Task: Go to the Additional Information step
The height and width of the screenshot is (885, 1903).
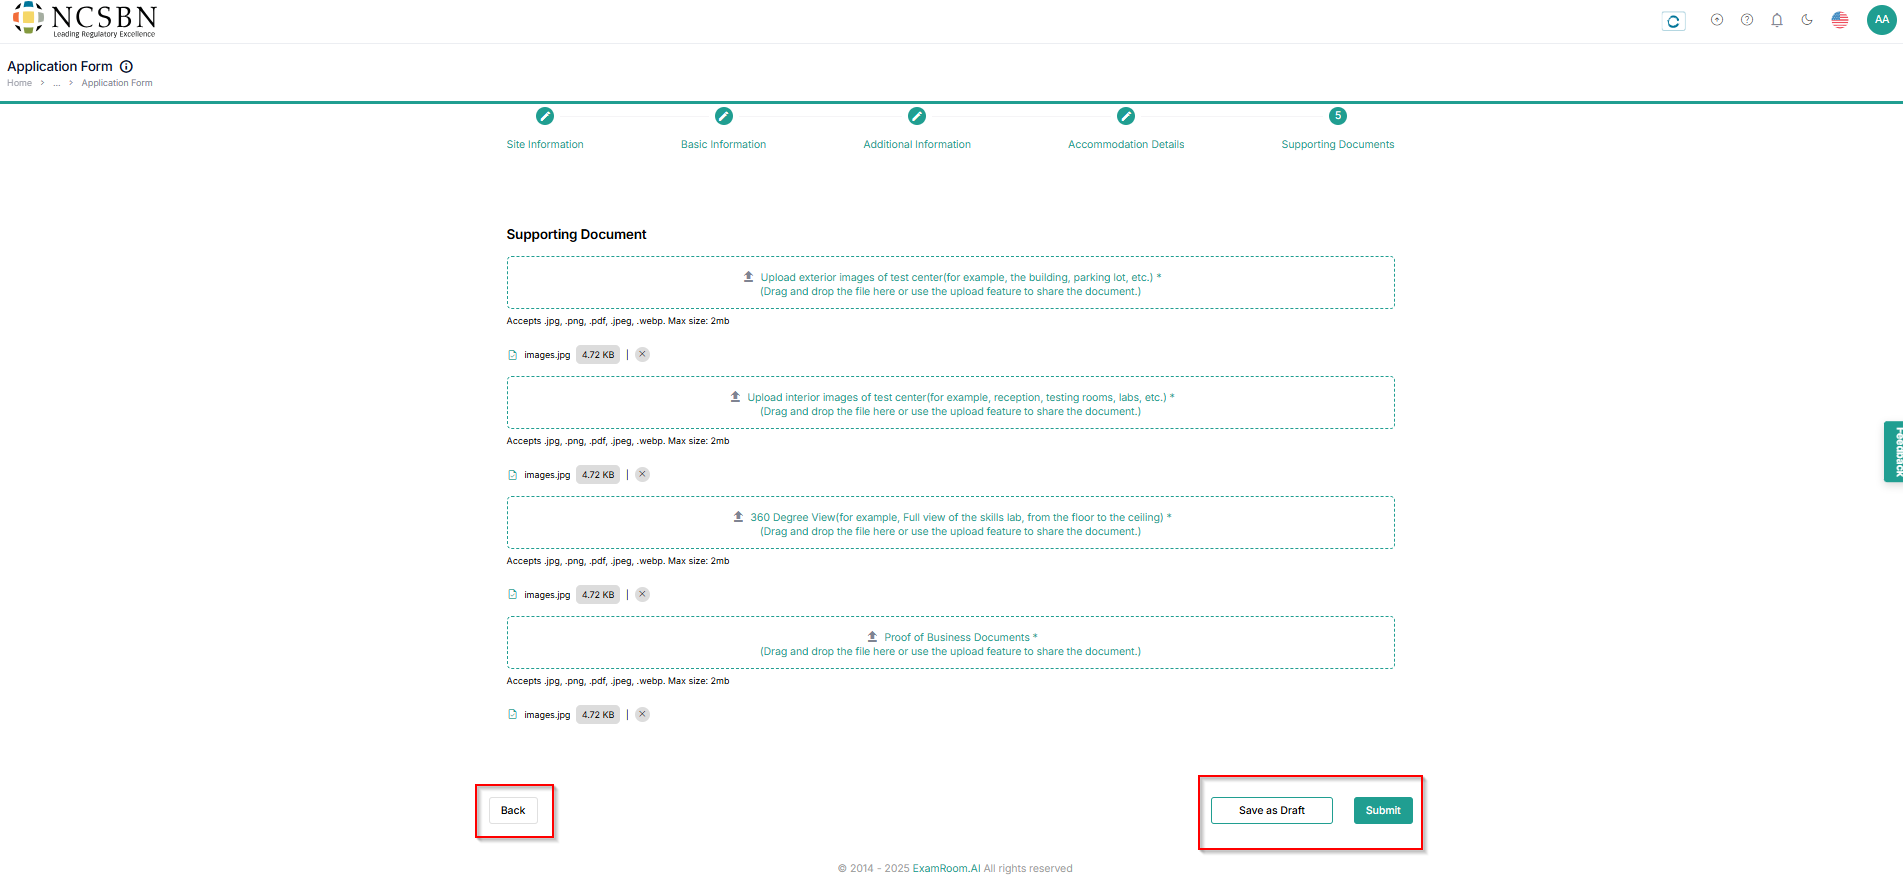Action: point(917,145)
